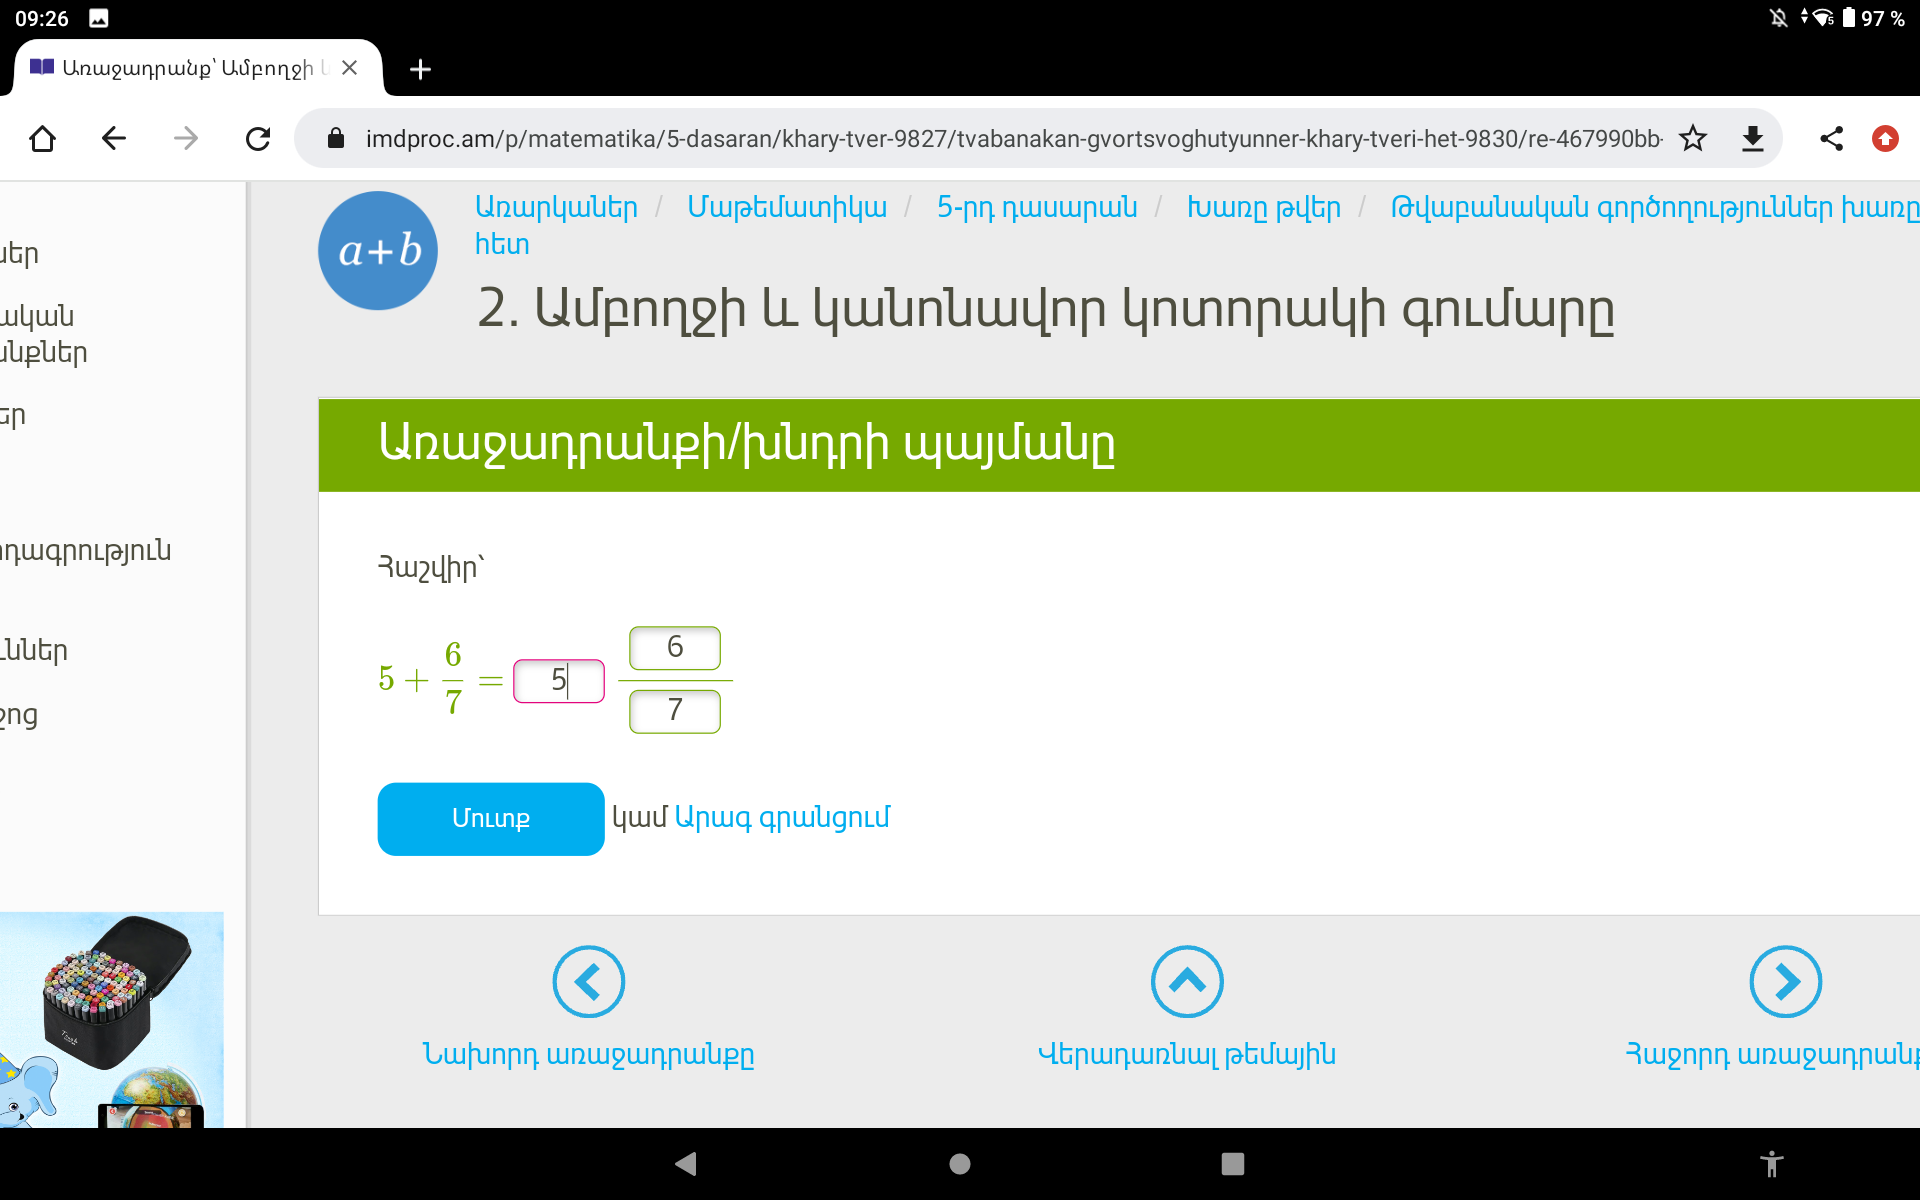Open Մաթեմատիկա breadcrumb link

[786, 207]
